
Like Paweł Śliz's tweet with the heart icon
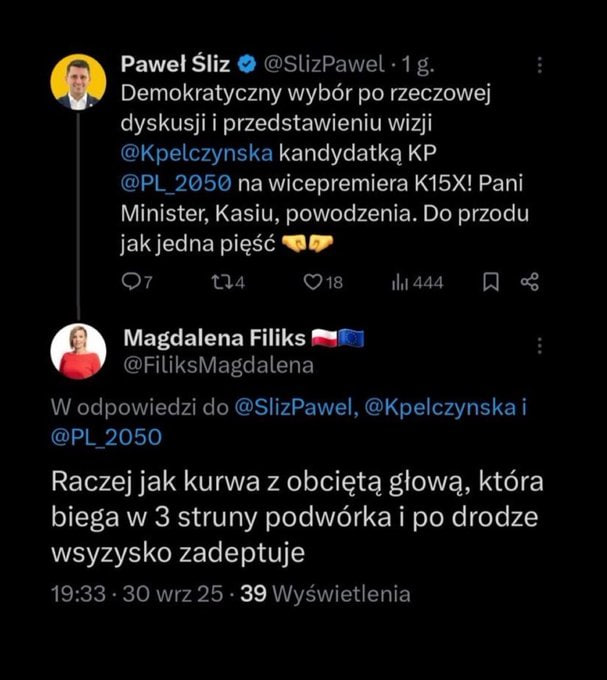[x=314, y=282]
